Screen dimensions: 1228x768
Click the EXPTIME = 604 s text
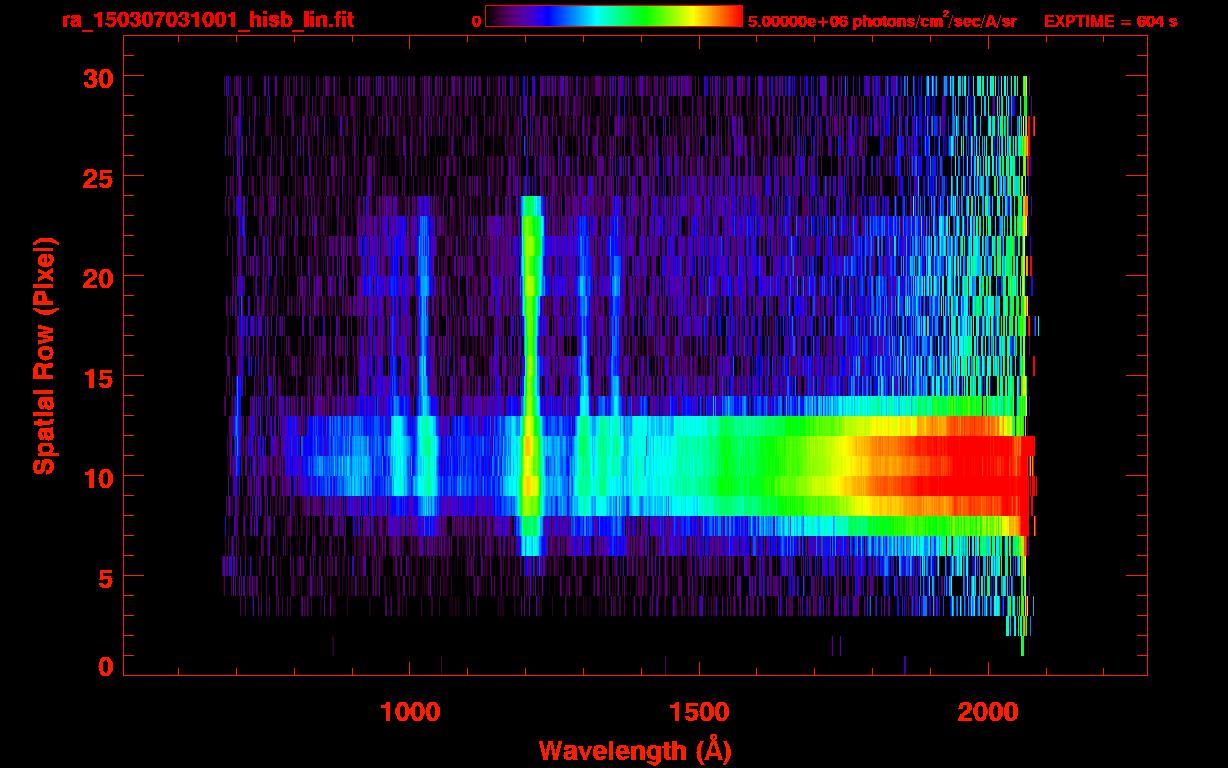[x=1110, y=21]
